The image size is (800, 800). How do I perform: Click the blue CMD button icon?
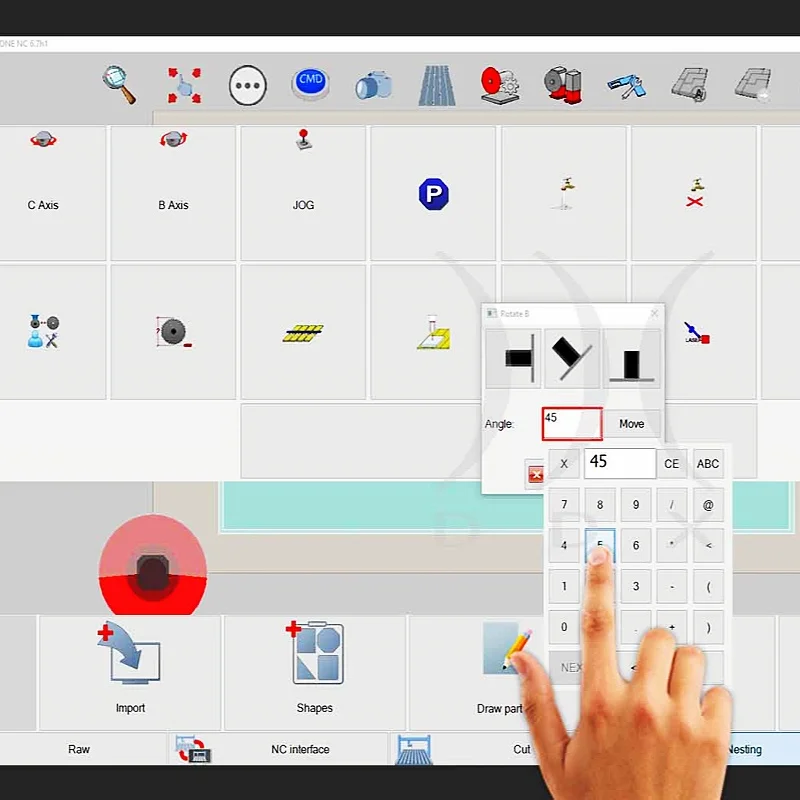(x=311, y=84)
